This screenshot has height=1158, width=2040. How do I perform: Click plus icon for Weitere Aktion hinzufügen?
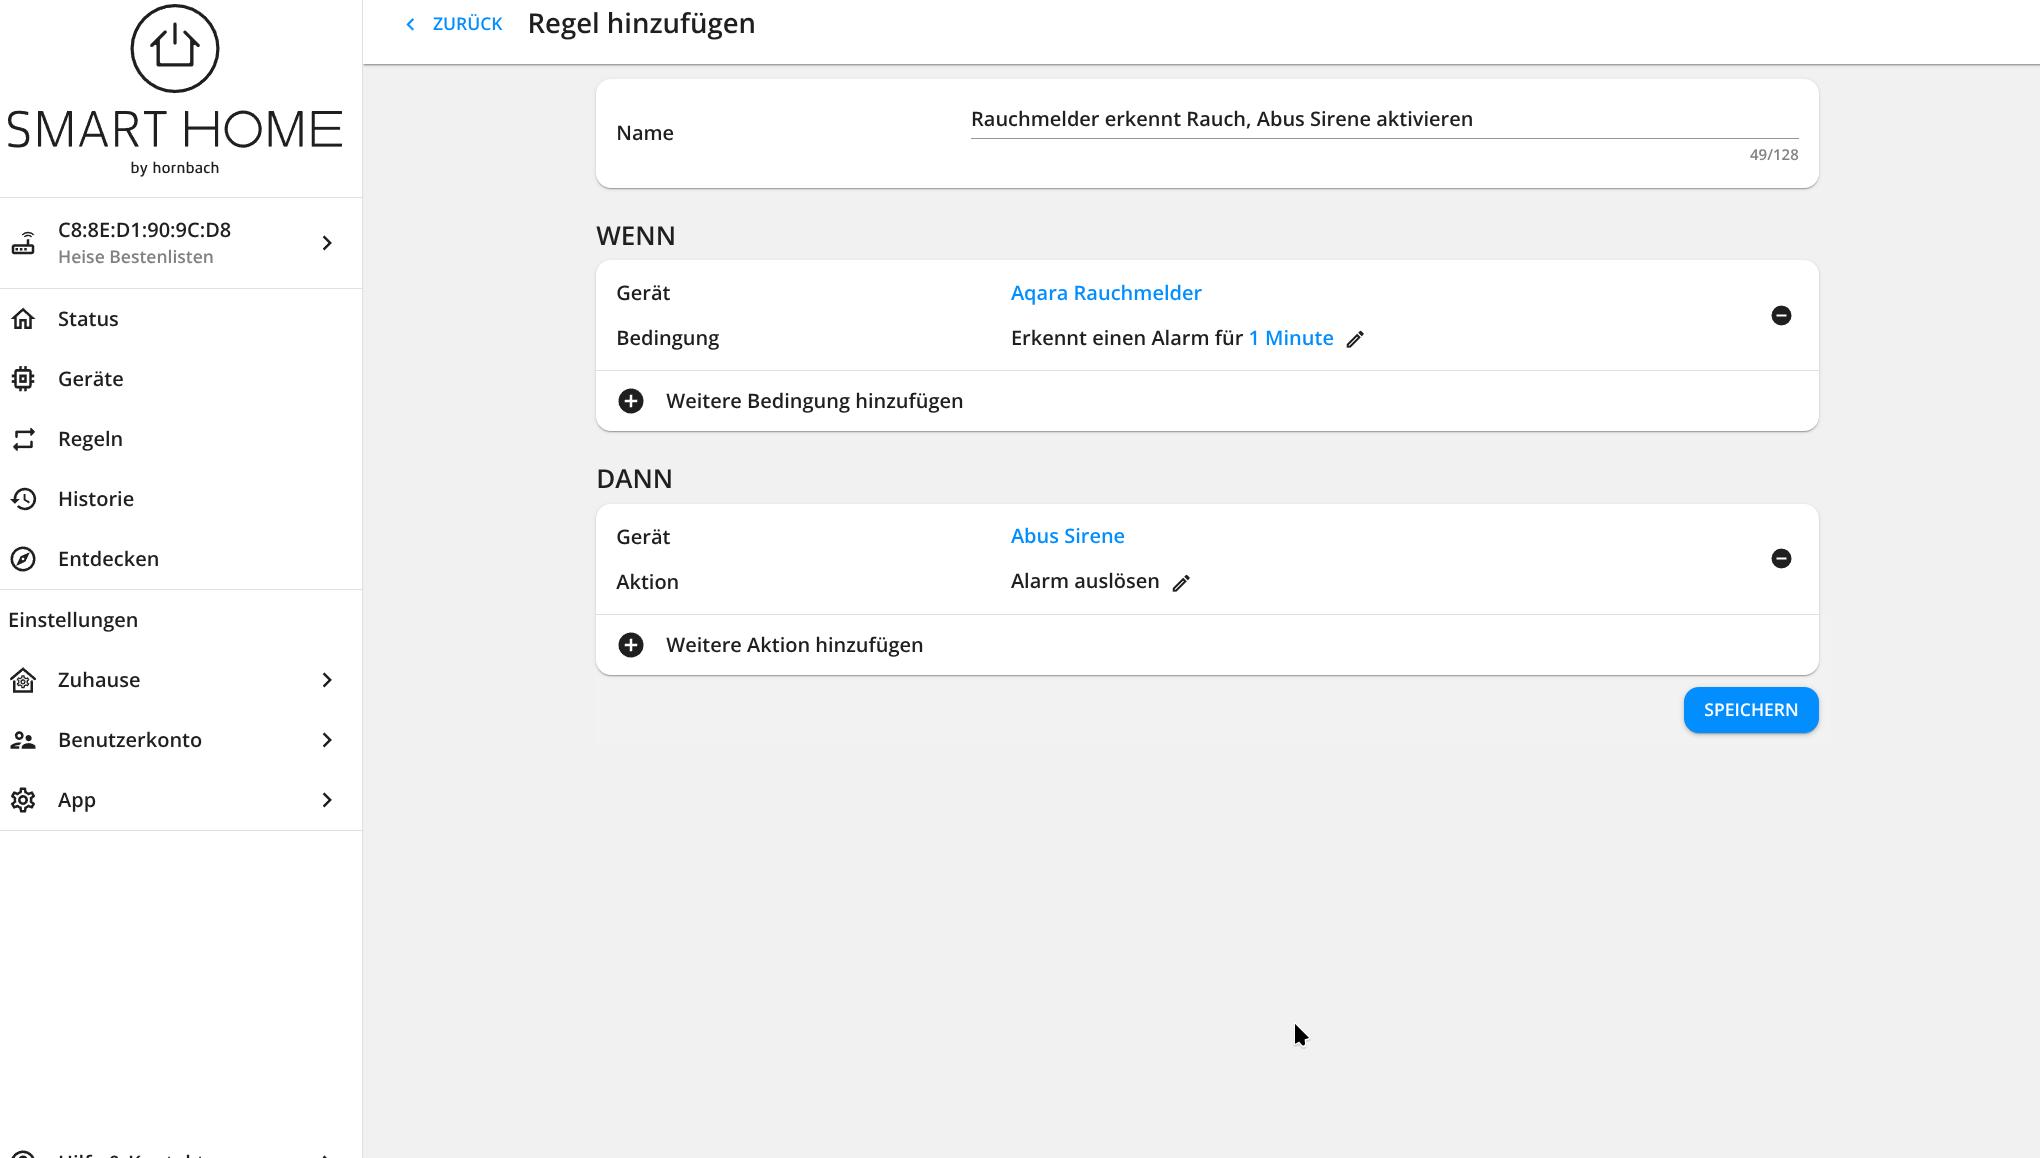(631, 645)
